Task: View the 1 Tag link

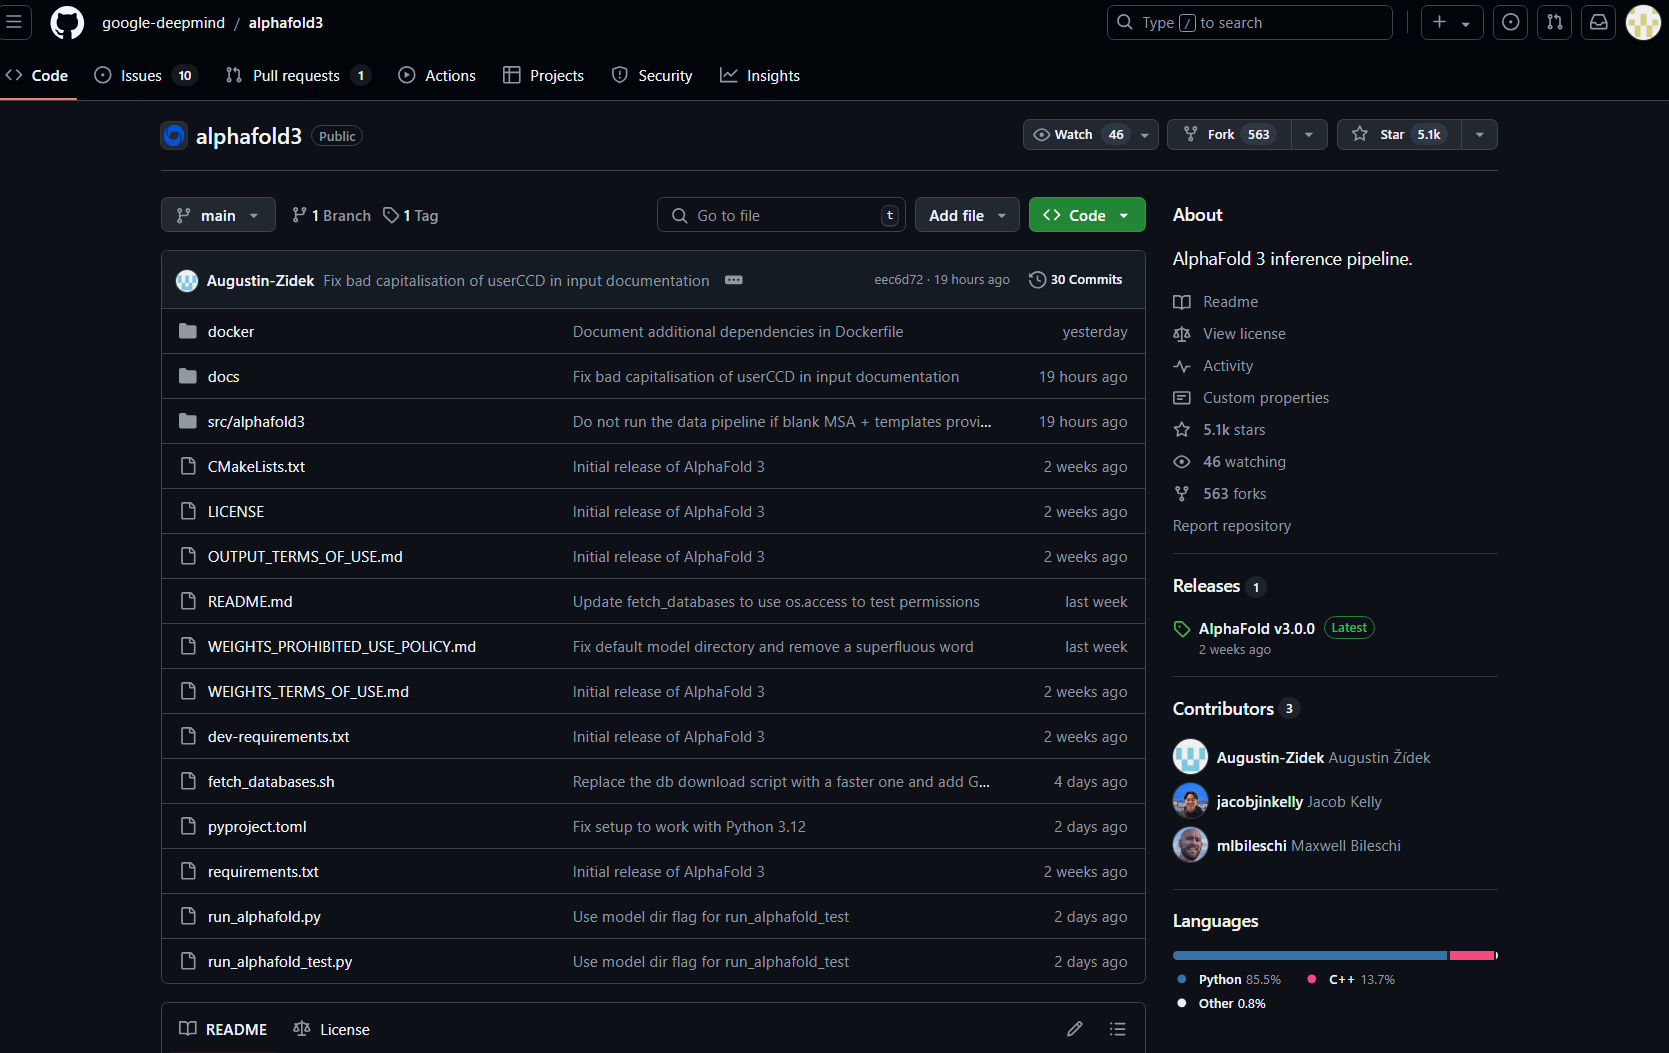Action: click(x=411, y=215)
